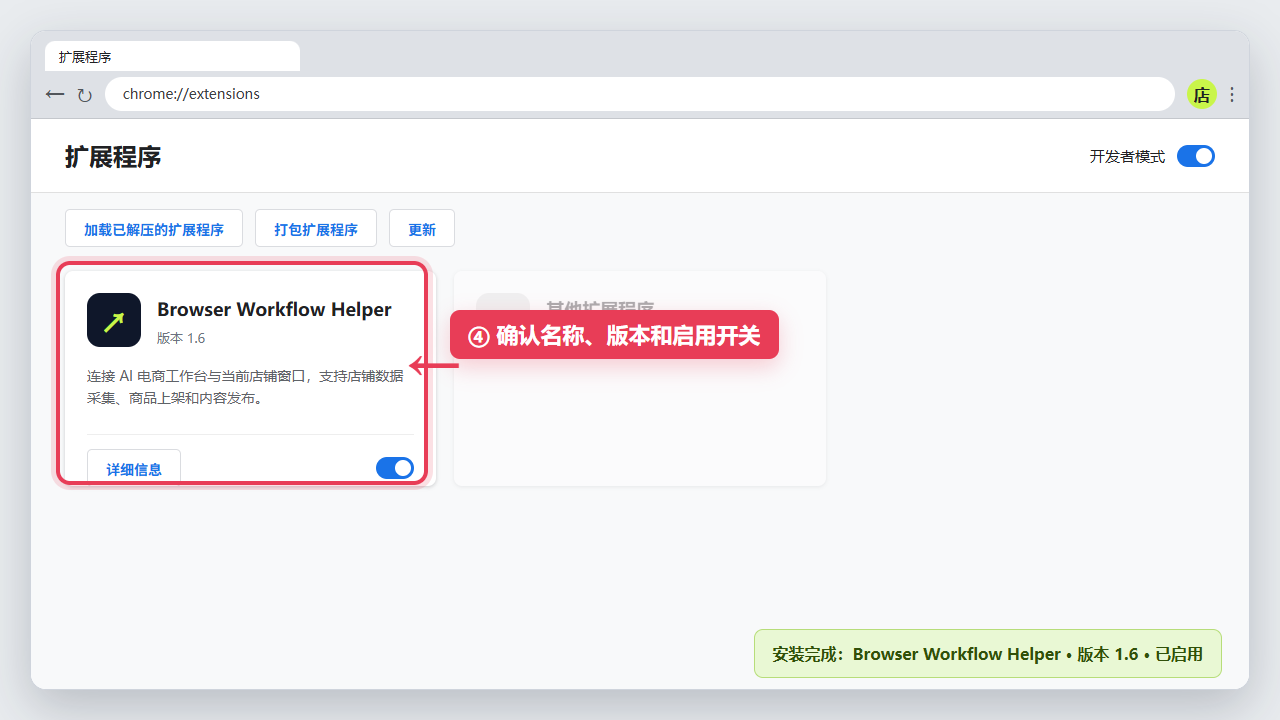Open 详细信息 for Browser Workflow Helper

134,468
